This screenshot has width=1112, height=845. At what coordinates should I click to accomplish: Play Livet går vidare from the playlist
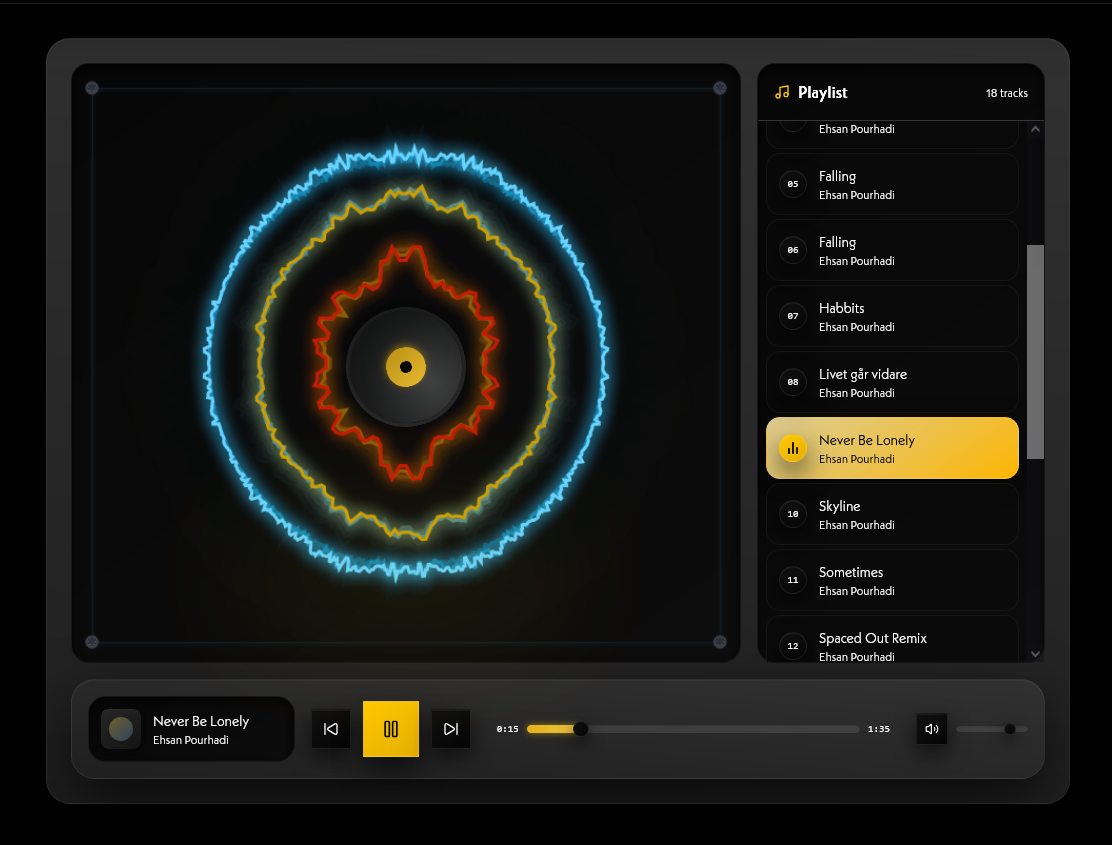(891, 382)
